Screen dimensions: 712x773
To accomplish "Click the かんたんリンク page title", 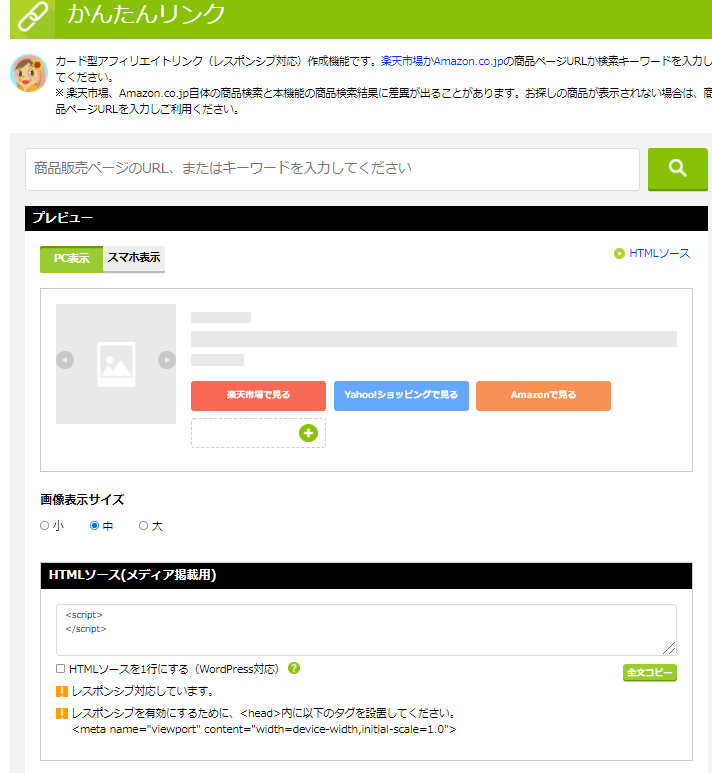I will point(146,14).
